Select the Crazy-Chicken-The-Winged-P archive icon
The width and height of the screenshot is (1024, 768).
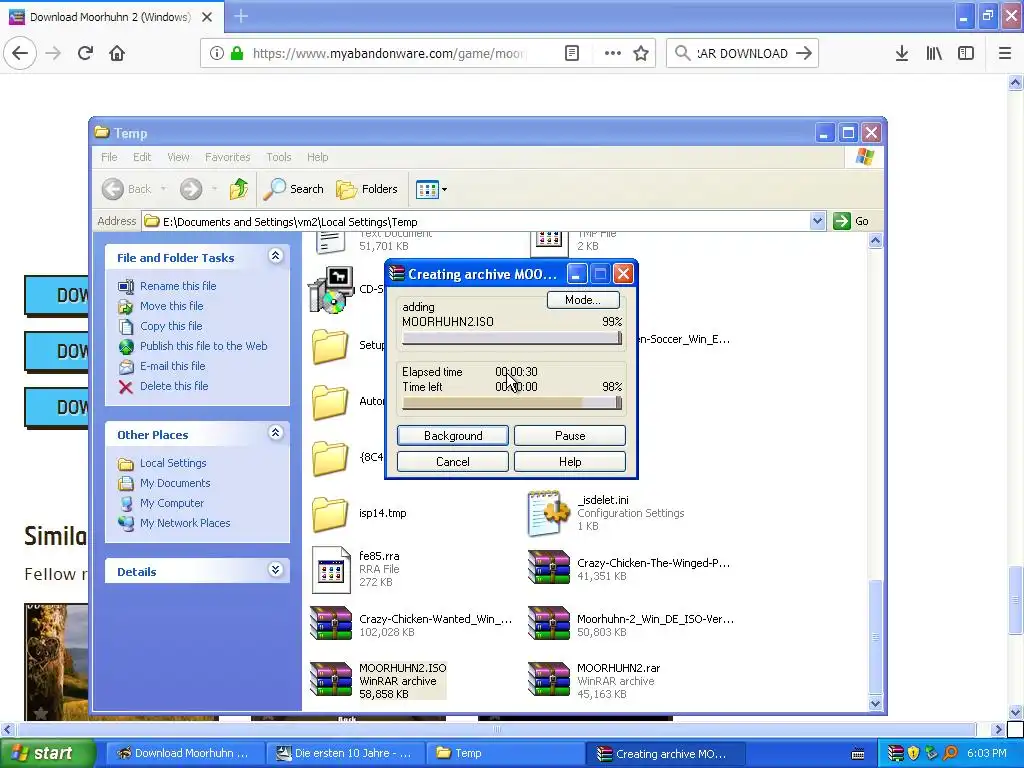[x=549, y=568]
